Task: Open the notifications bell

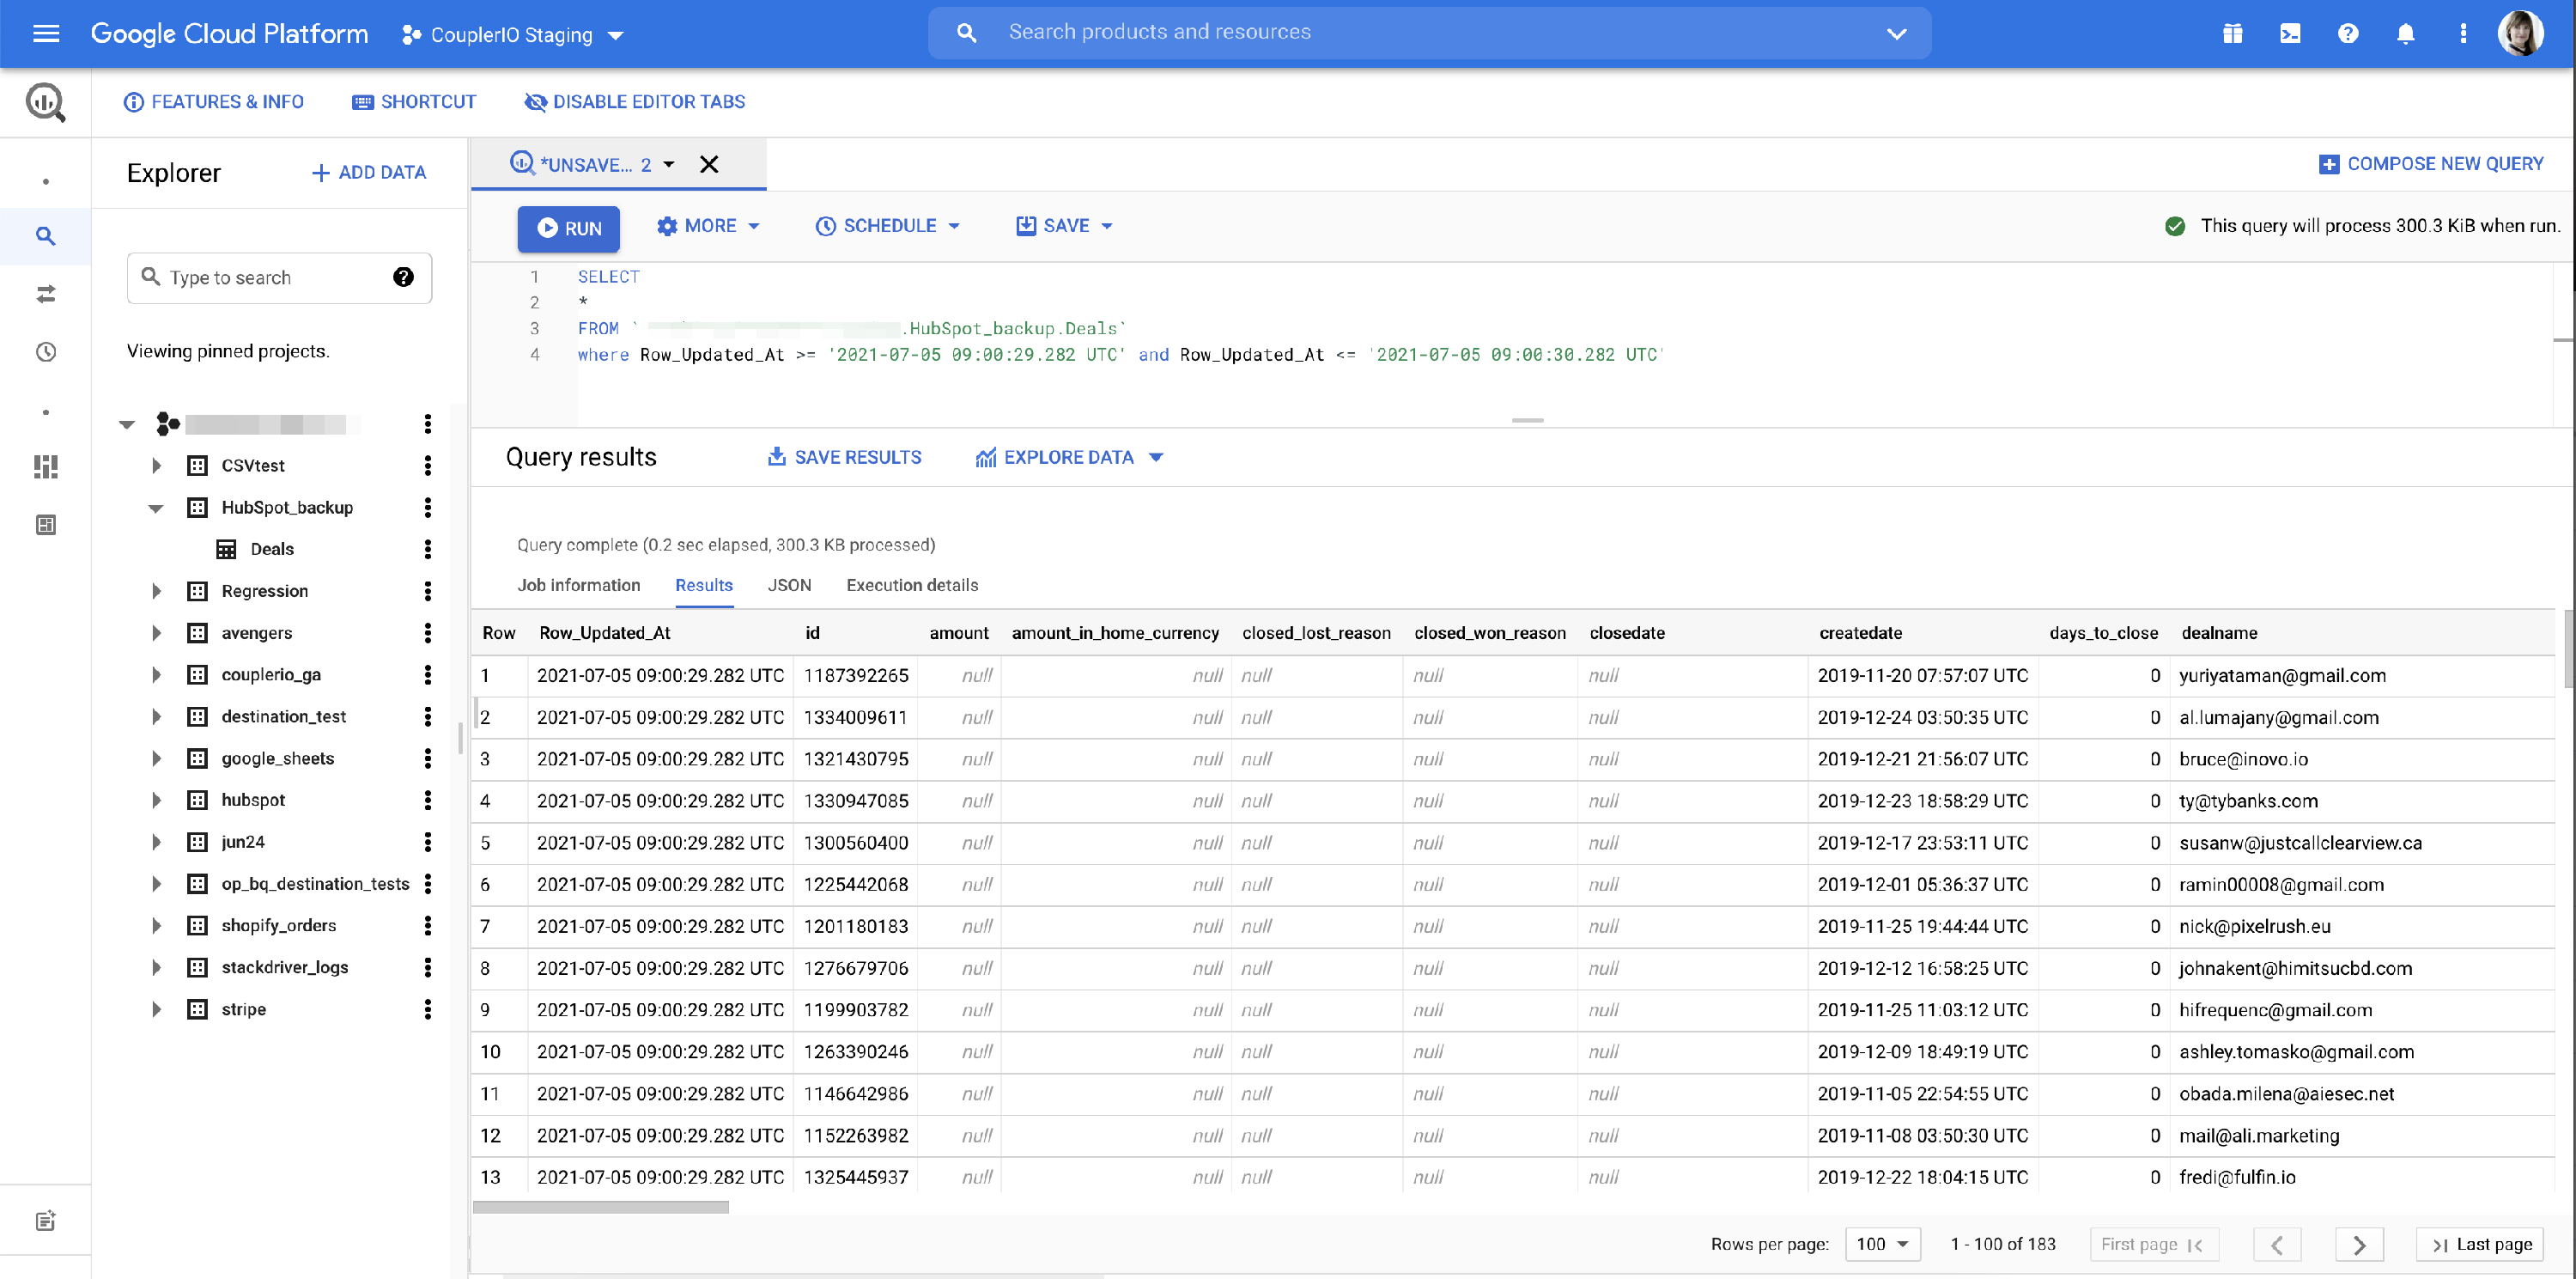Action: coord(2406,34)
